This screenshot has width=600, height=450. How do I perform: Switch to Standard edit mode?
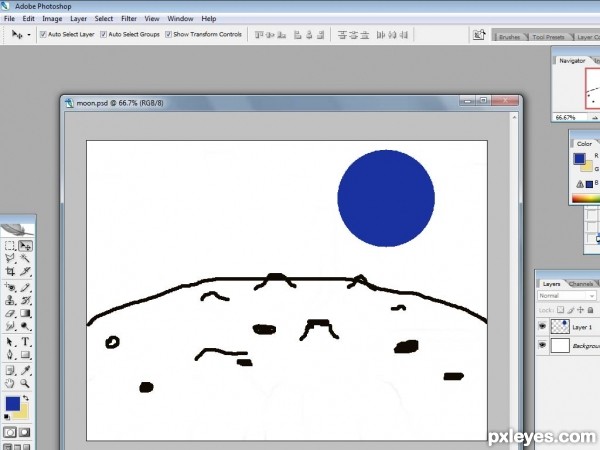(10, 432)
